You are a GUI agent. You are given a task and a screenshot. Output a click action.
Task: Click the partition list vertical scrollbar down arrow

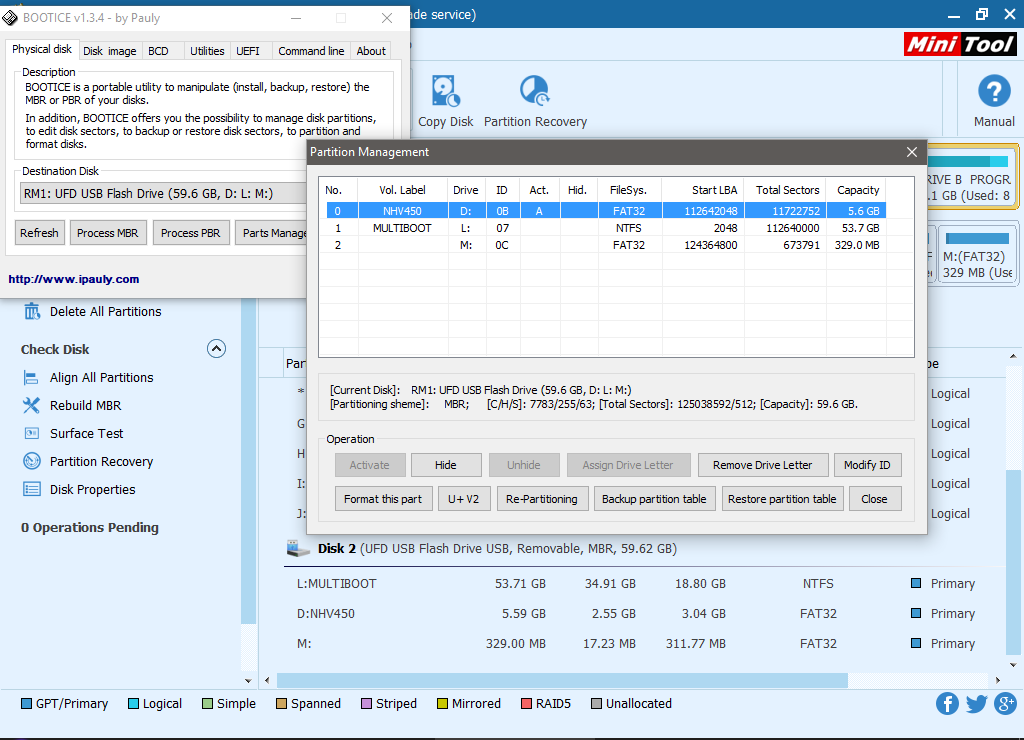1013,665
